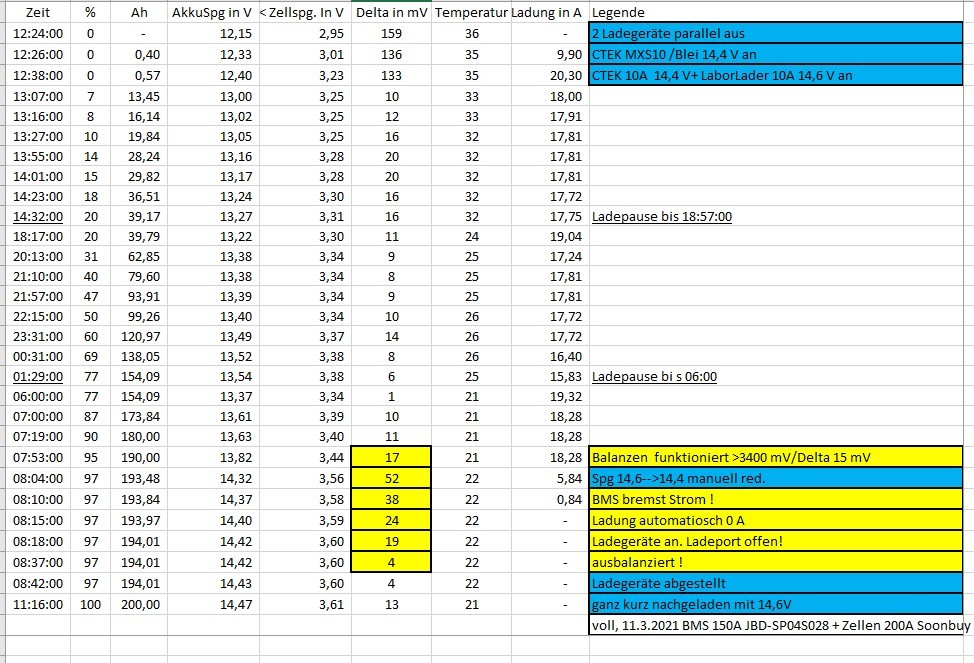Select the voltage value '14,47'
This screenshot has height=663, width=974.
213,605
